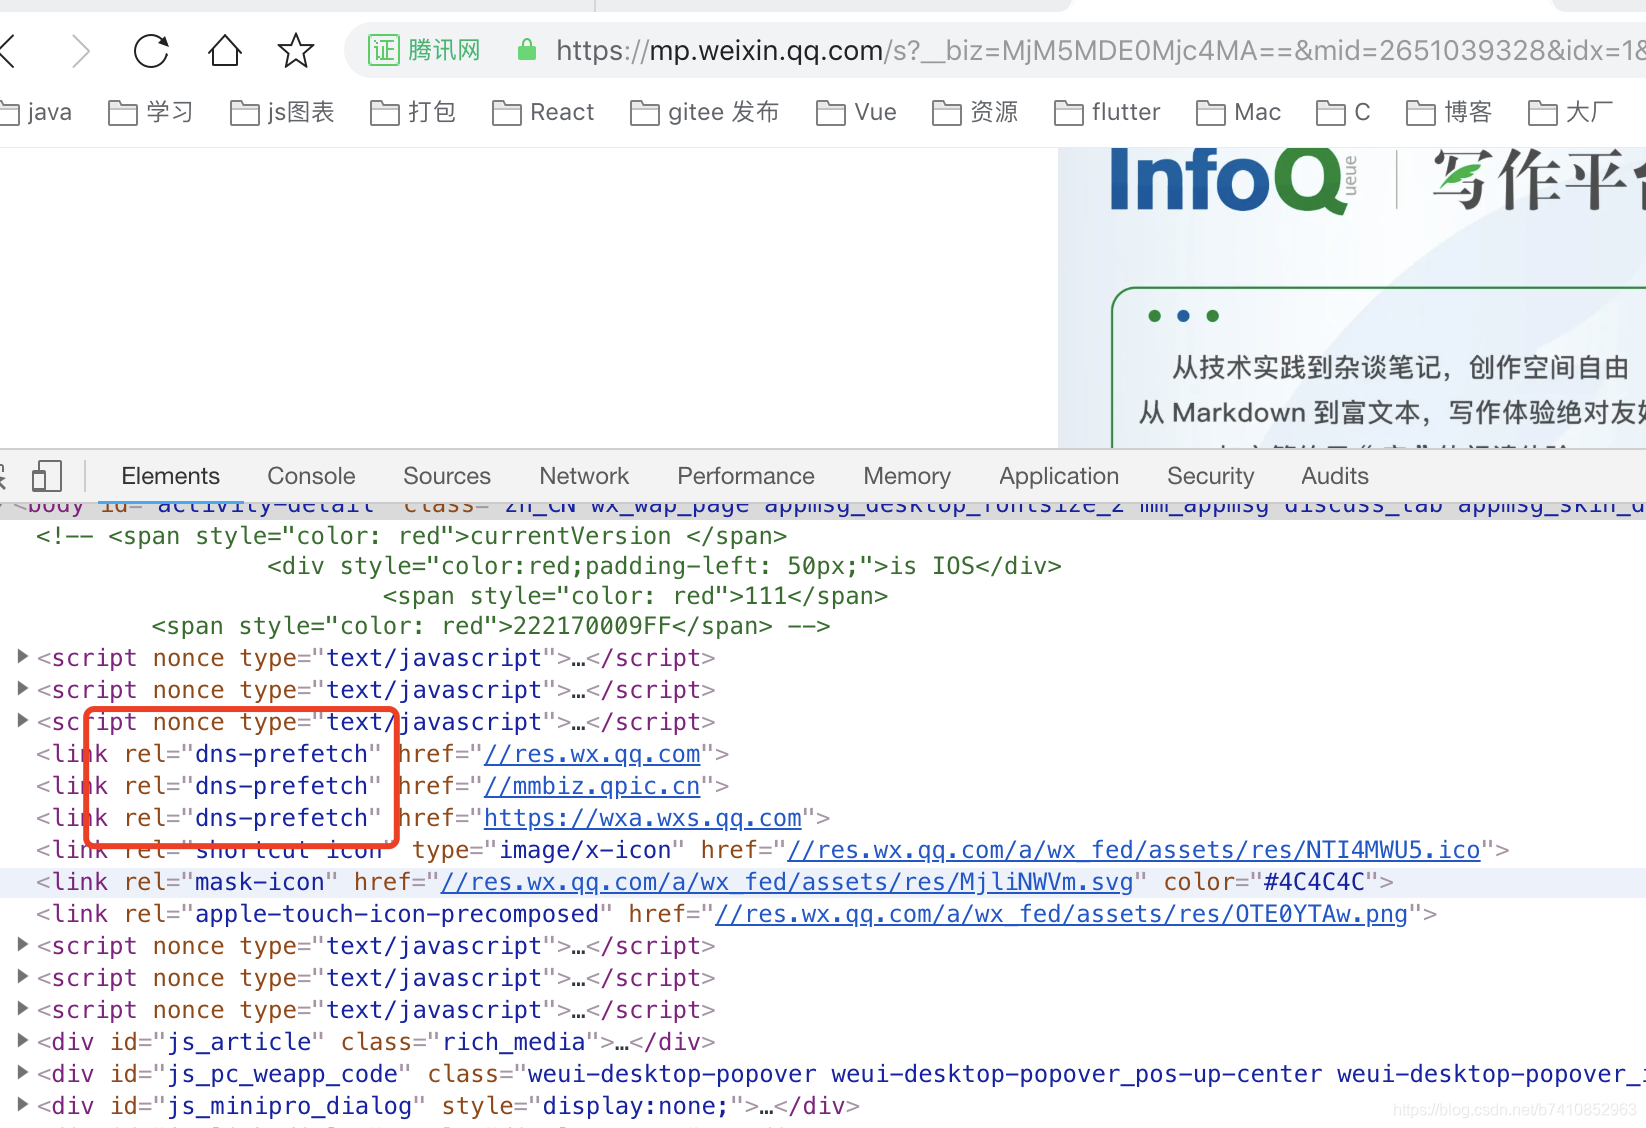Open the 学习 bookmark folder
The height and width of the screenshot is (1128, 1646).
tap(150, 112)
